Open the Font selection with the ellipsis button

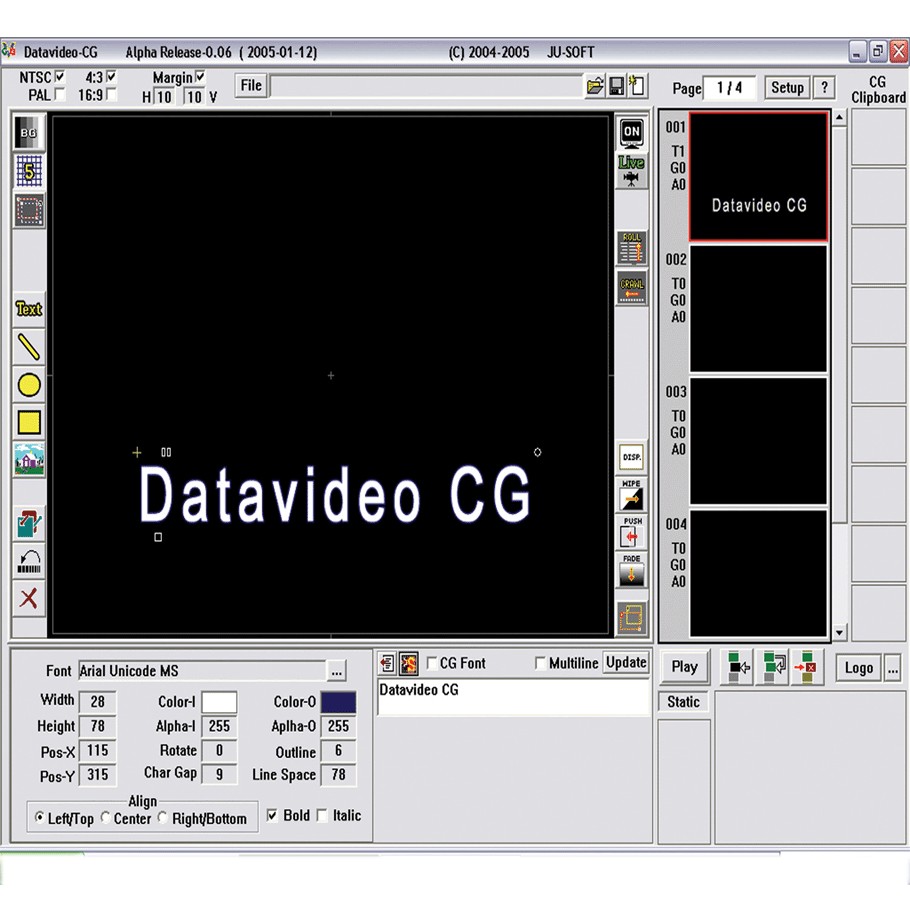tap(336, 671)
